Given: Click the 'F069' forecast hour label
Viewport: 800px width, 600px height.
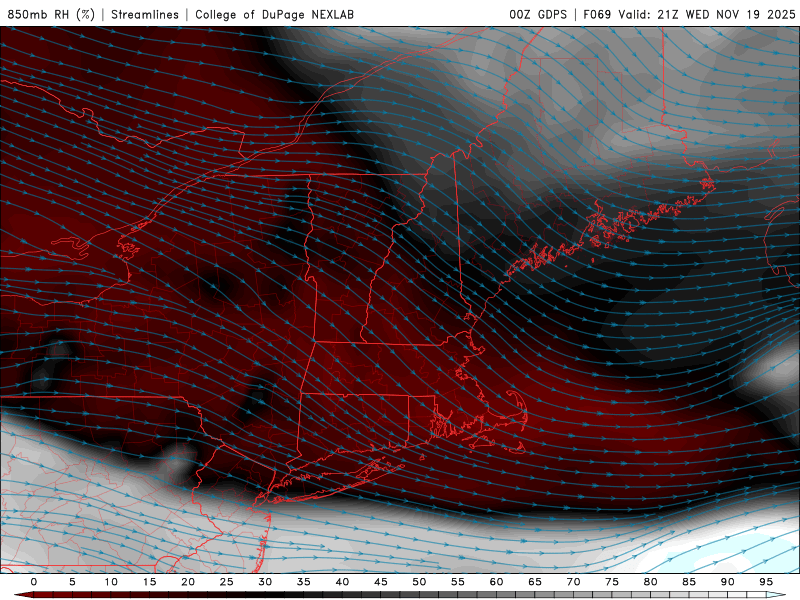Looking at the screenshot, I should tap(597, 14).
